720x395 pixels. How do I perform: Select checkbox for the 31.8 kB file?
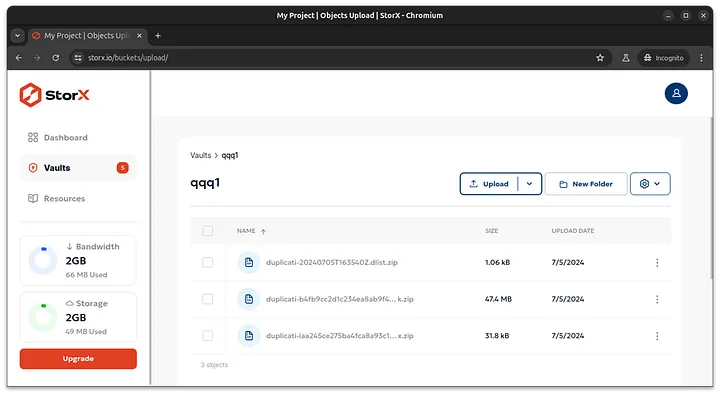[x=208, y=336]
